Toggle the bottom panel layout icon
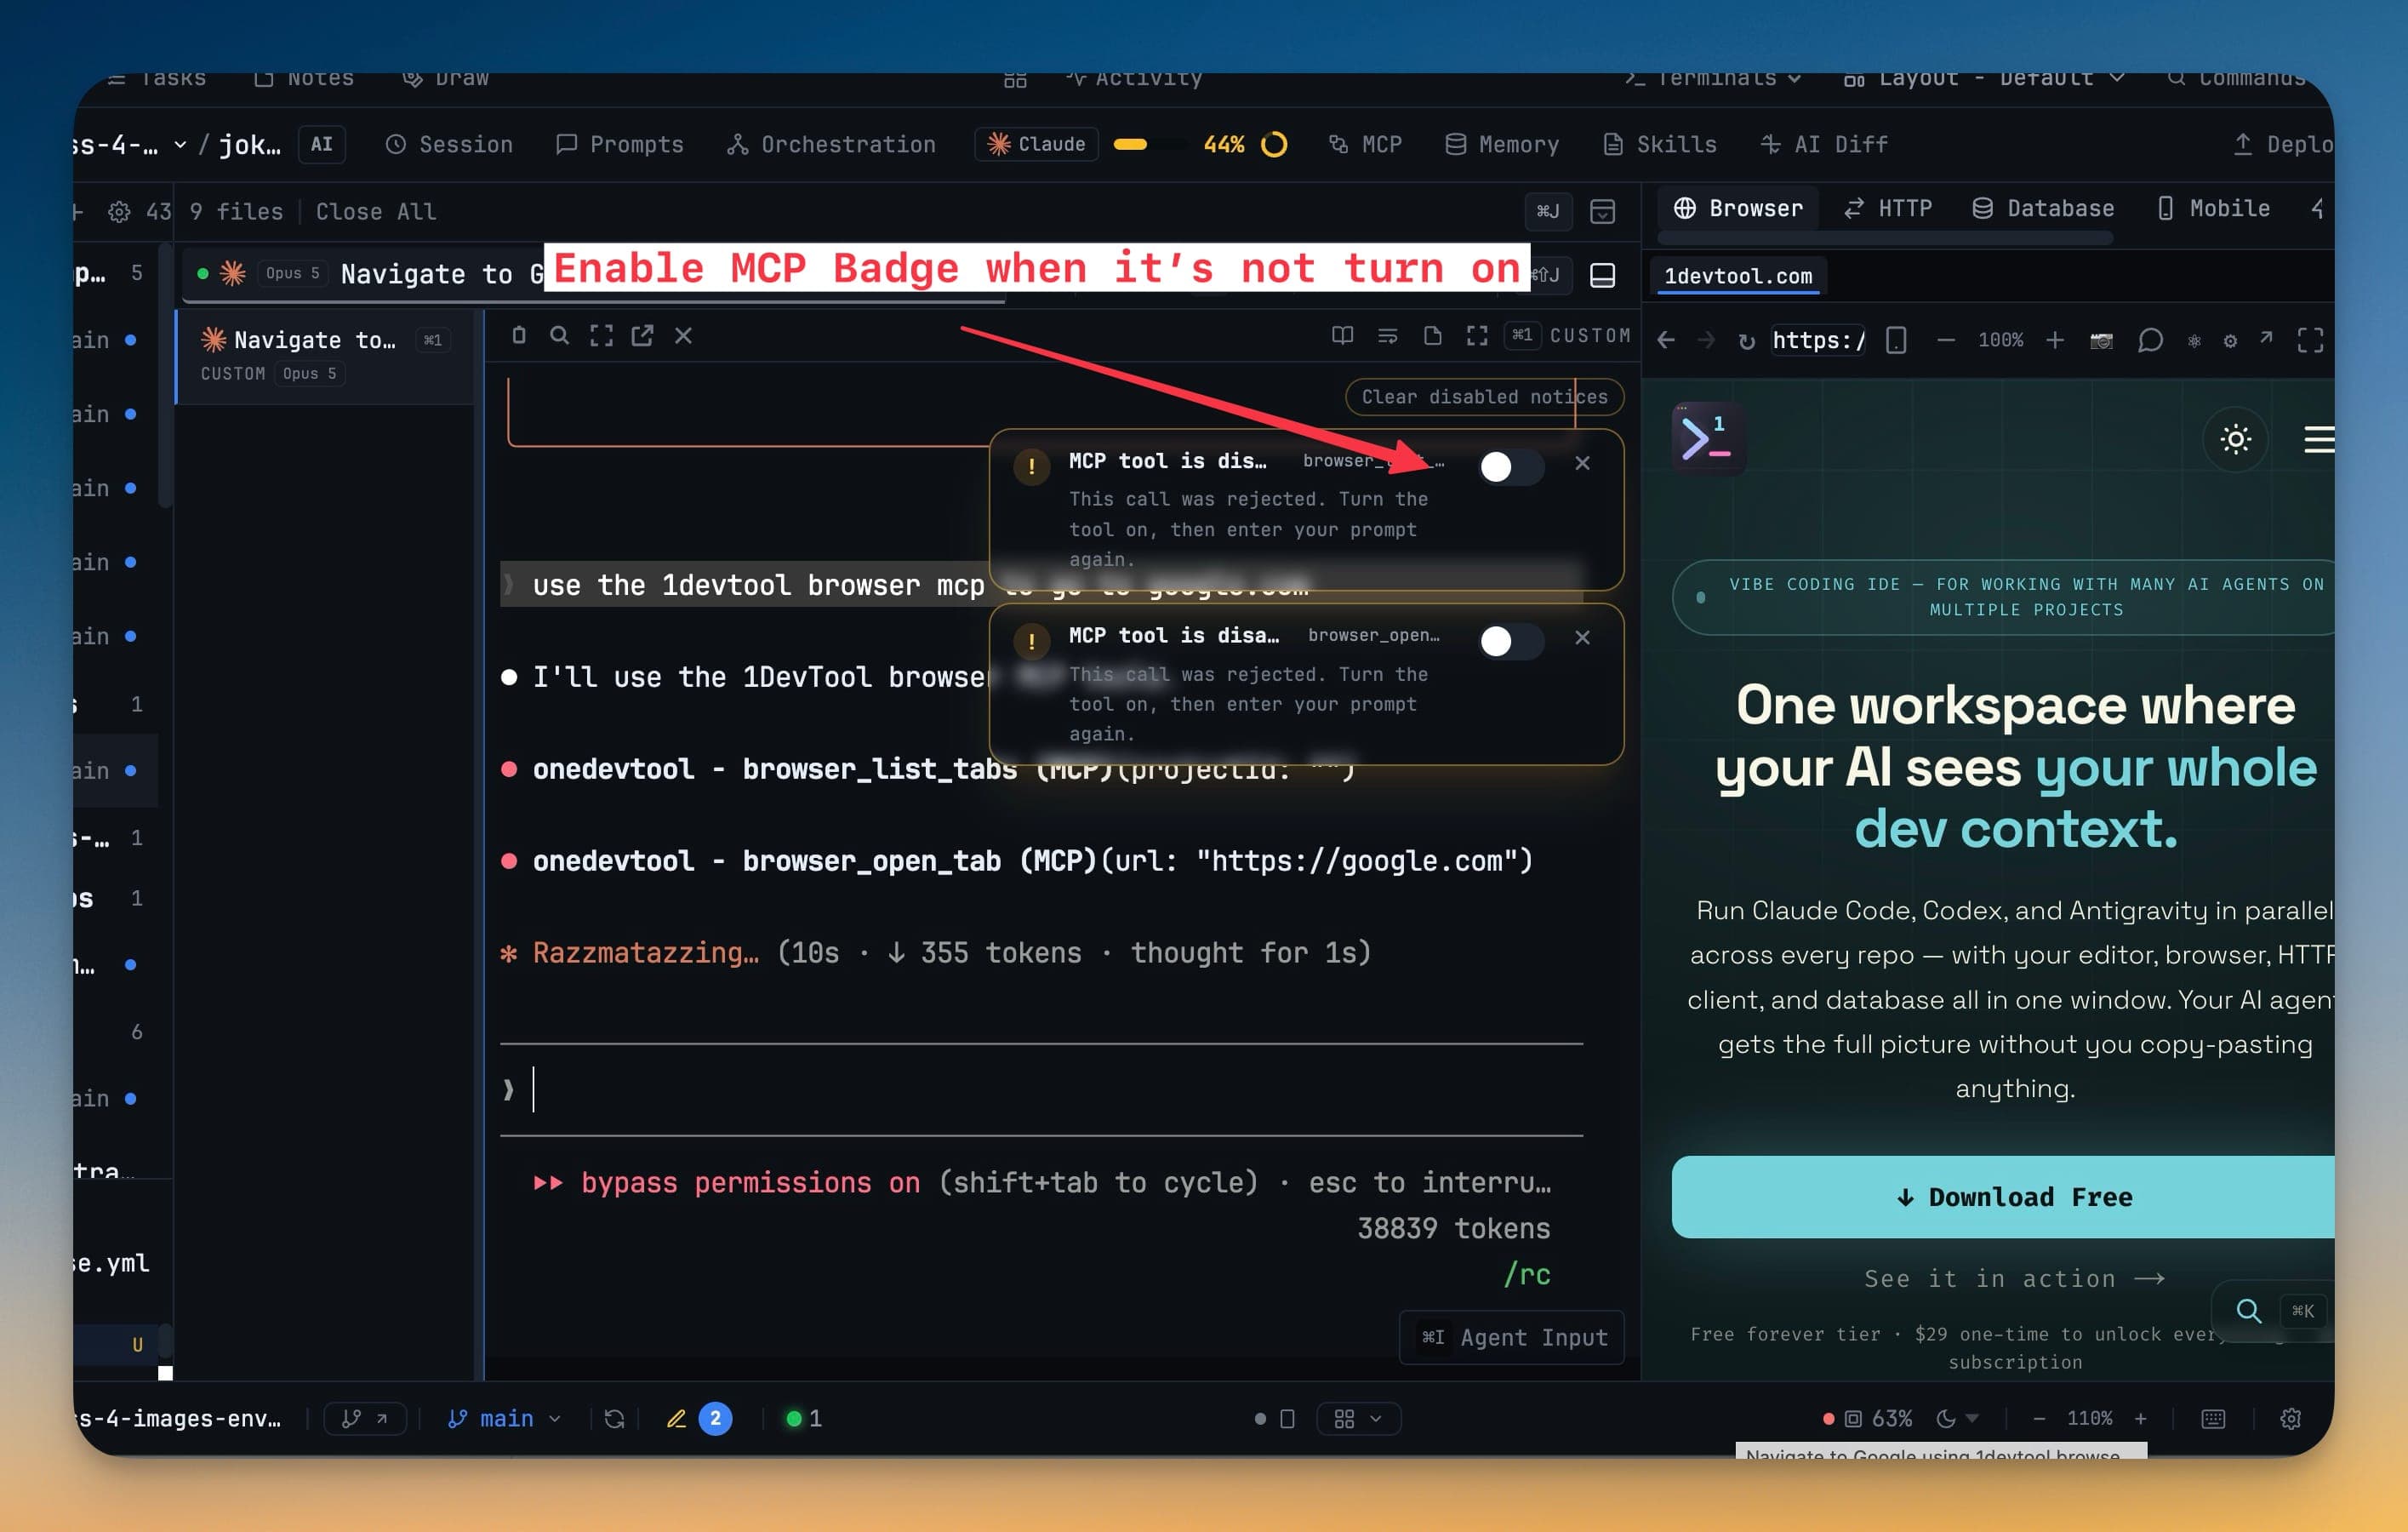Viewport: 2408px width, 1532px height. pos(1602,275)
